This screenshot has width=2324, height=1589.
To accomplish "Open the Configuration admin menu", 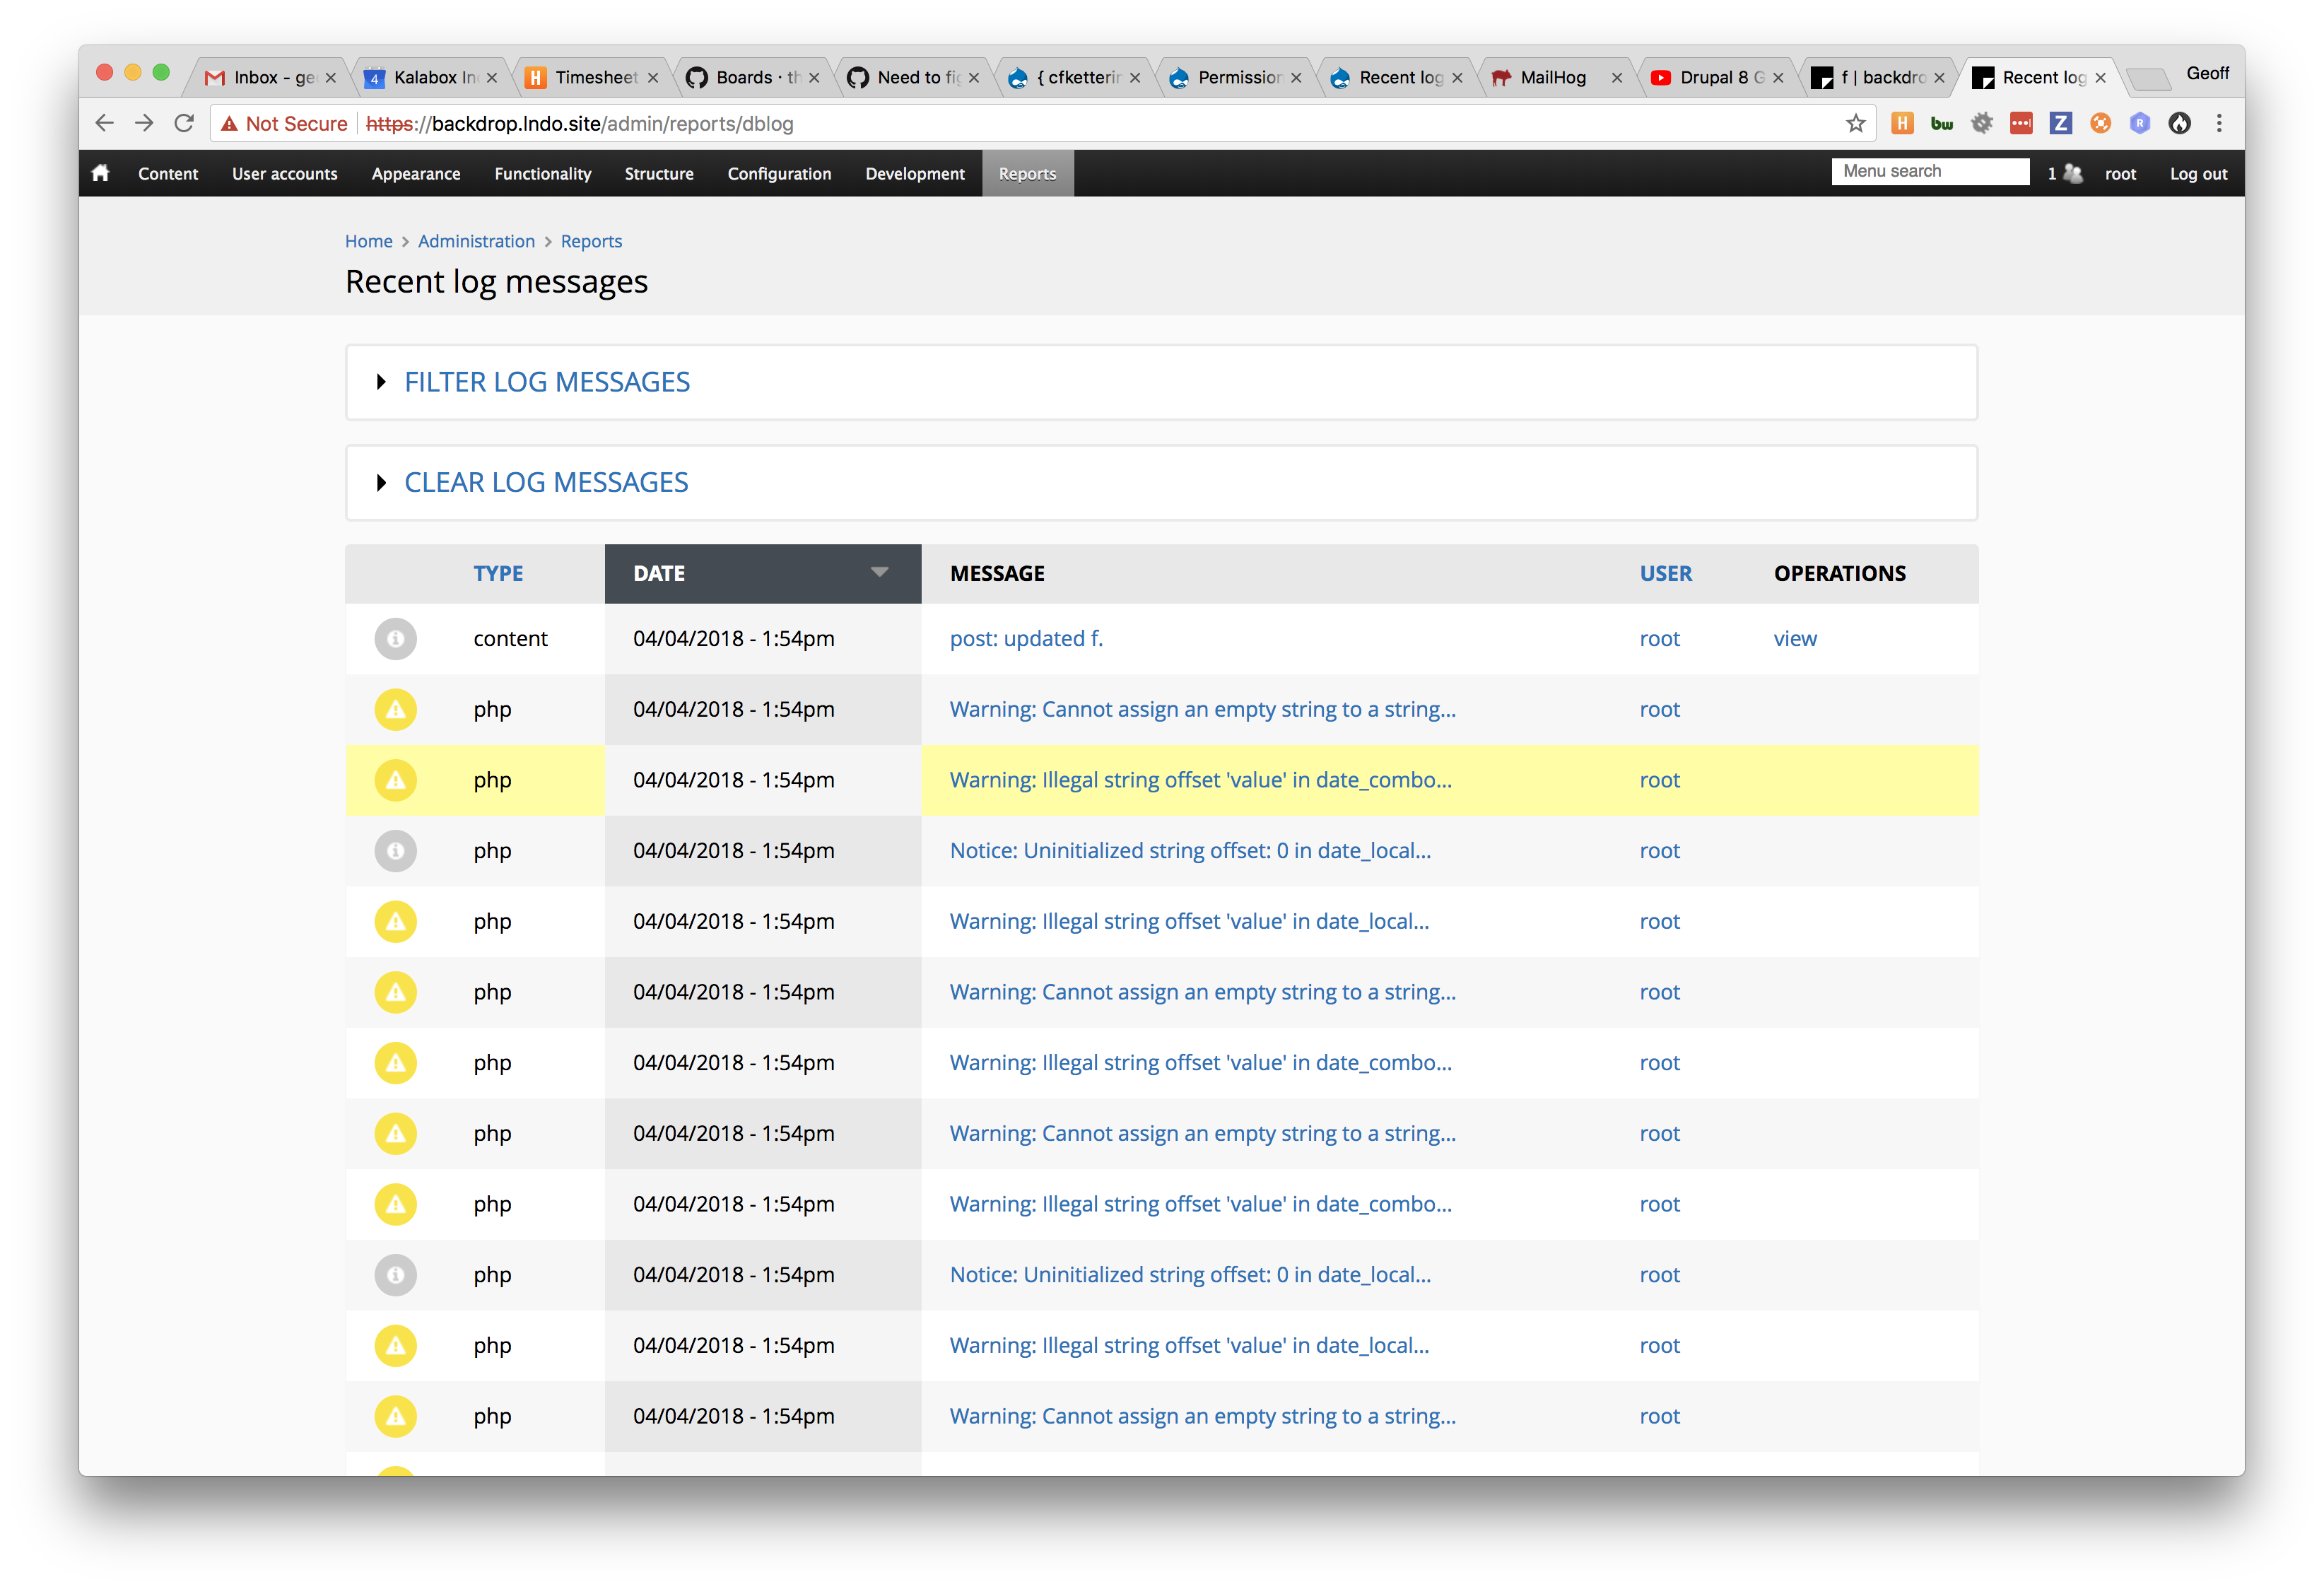I will (x=779, y=173).
